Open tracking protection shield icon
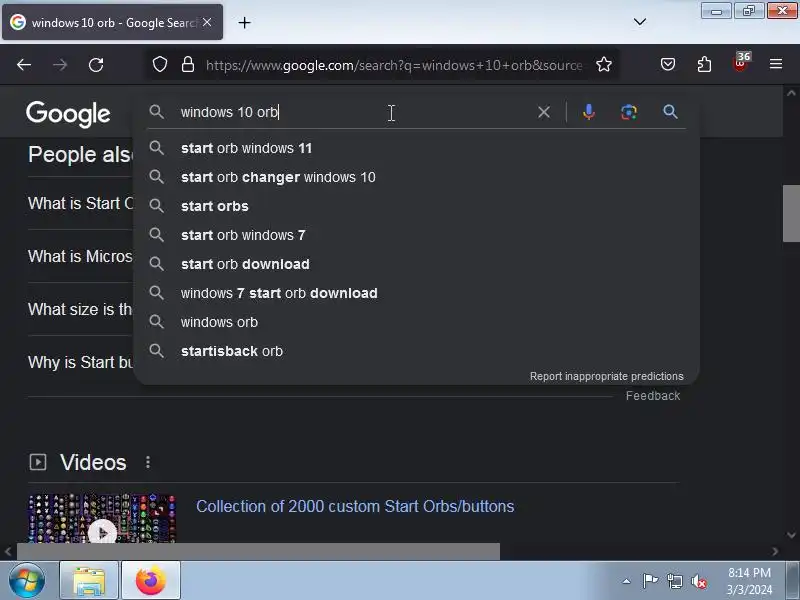This screenshot has height=600, width=800. coord(160,64)
